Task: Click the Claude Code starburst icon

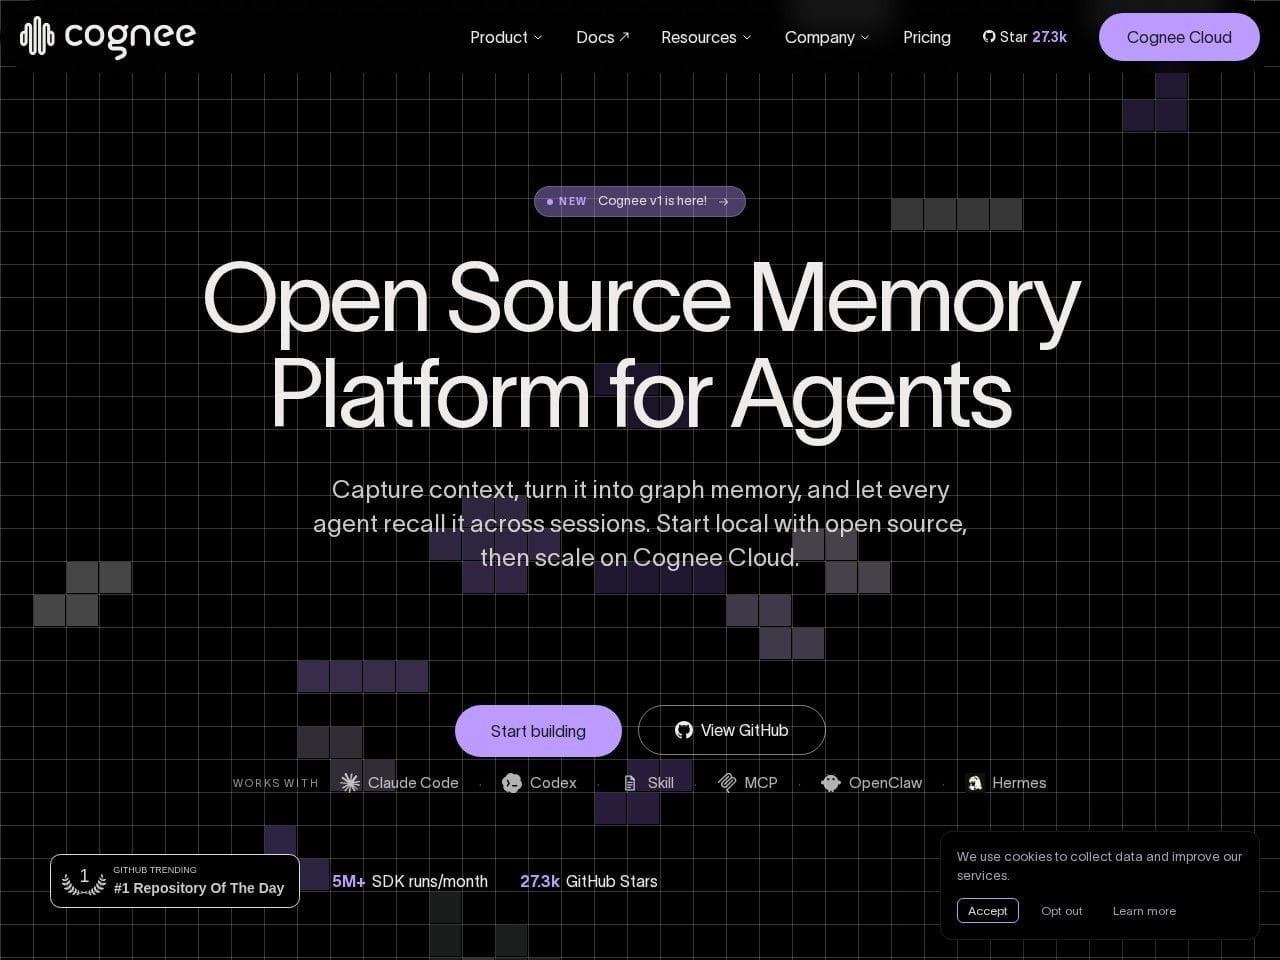Action: click(x=350, y=783)
